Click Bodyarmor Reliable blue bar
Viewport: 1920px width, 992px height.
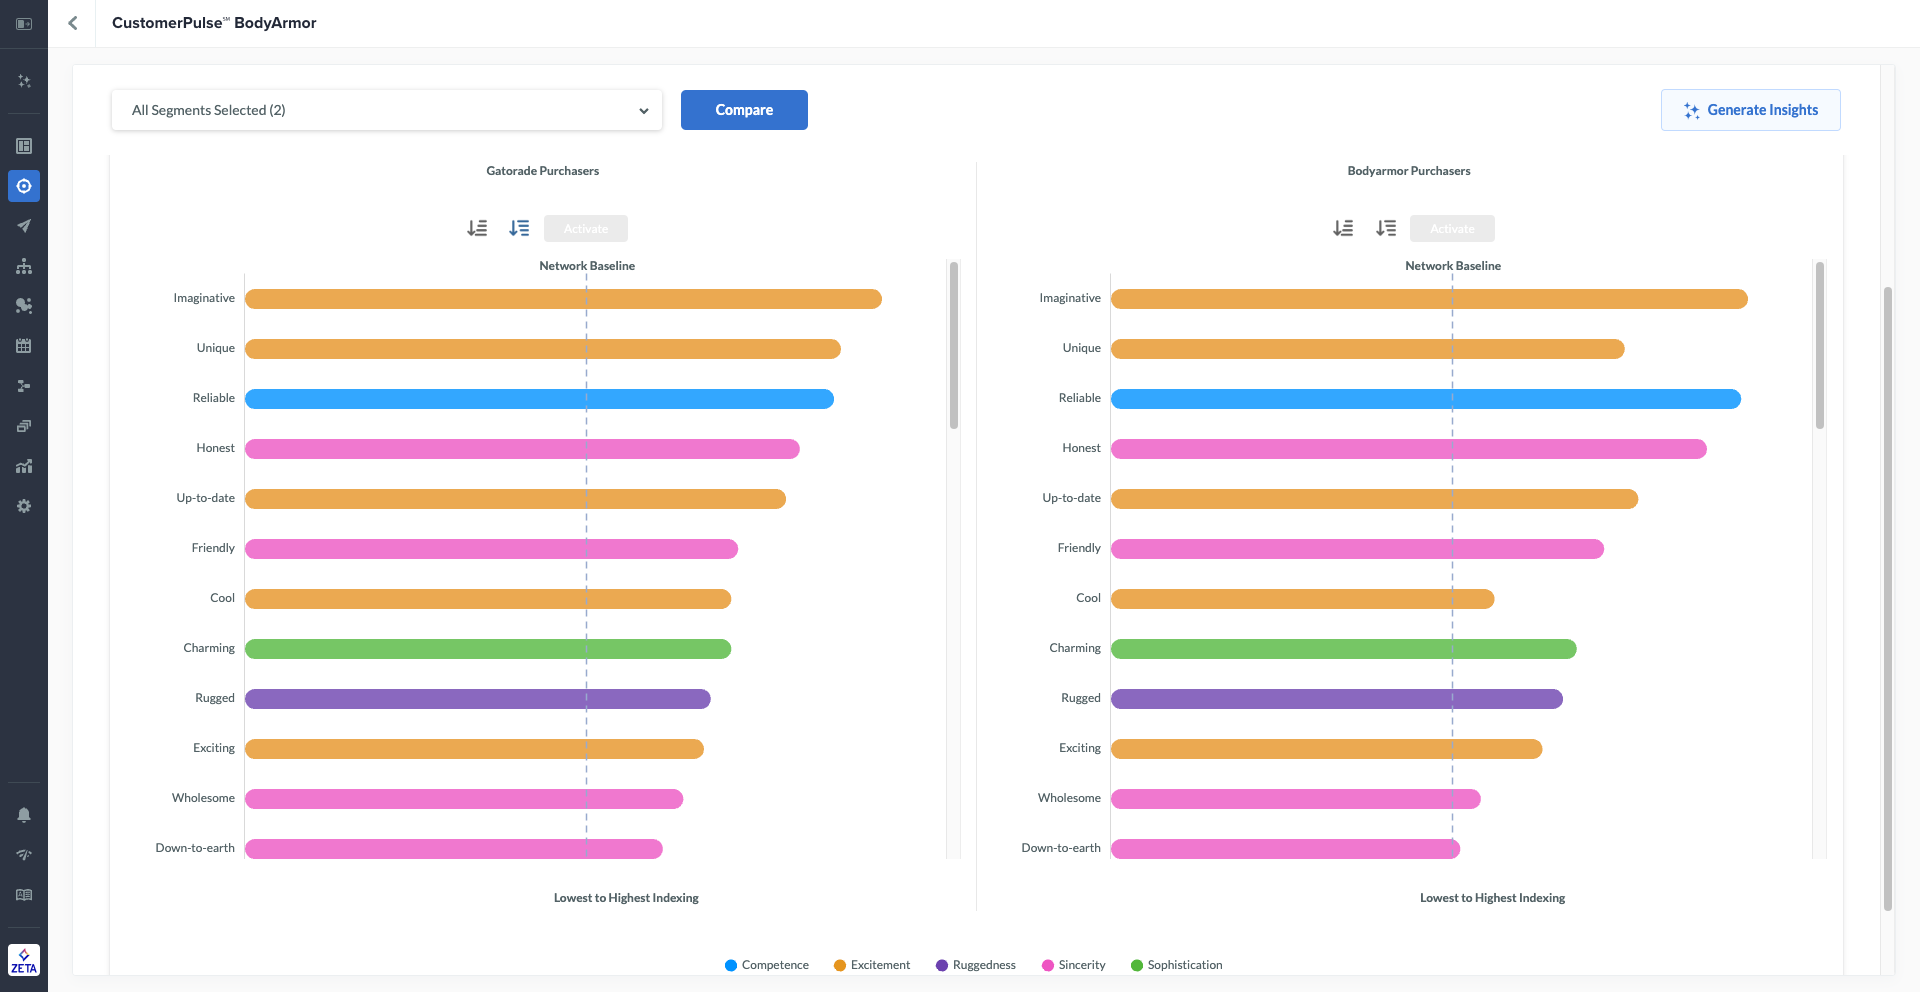point(1426,399)
